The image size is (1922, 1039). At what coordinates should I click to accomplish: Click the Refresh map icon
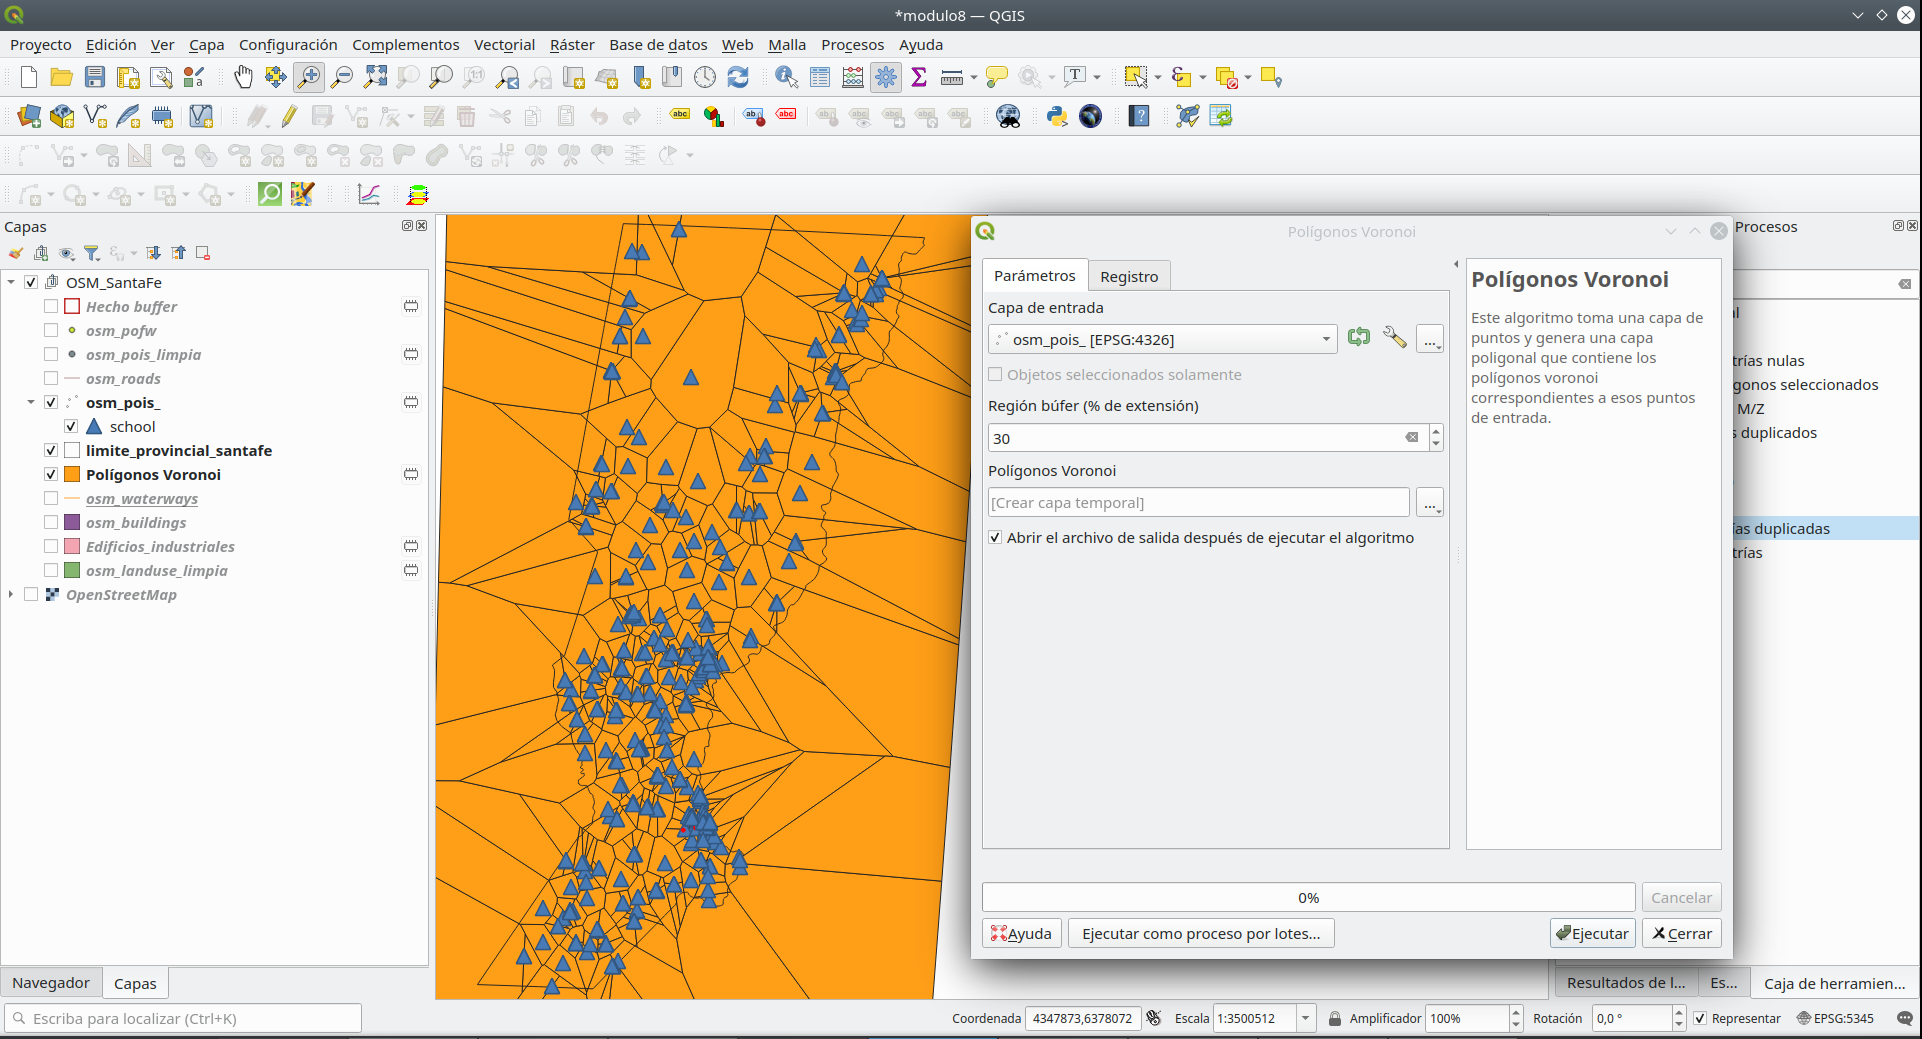tap(738, 77)
